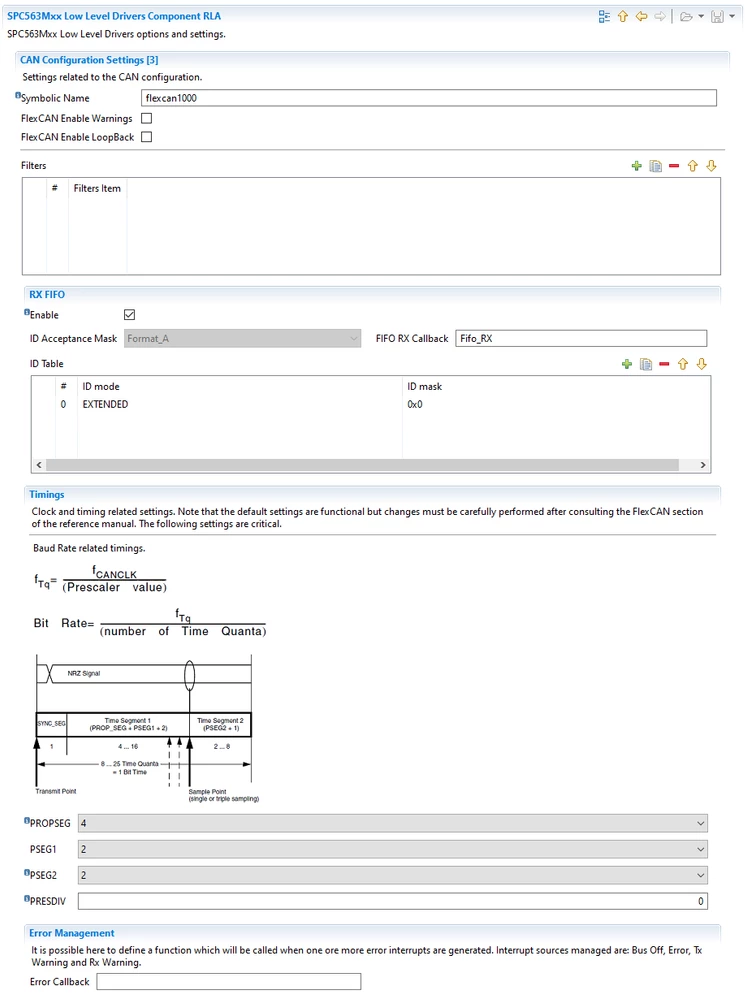
Task: Duplicate ID Table row using copy icon
Action: (646, 364)
